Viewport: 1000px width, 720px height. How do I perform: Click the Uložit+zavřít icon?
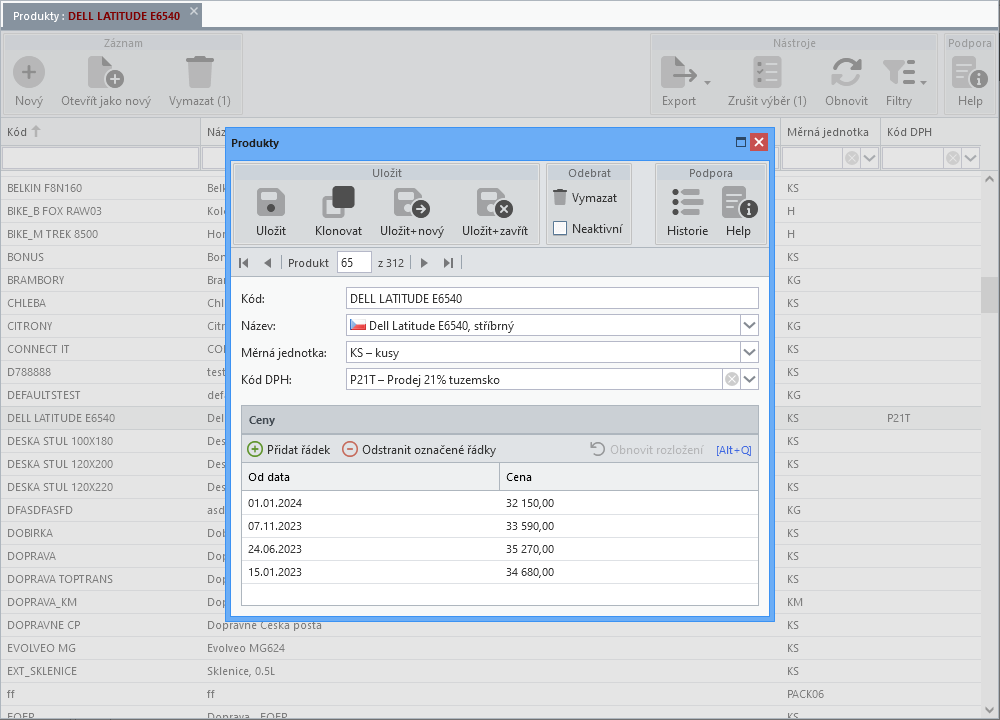coord(494,203)
